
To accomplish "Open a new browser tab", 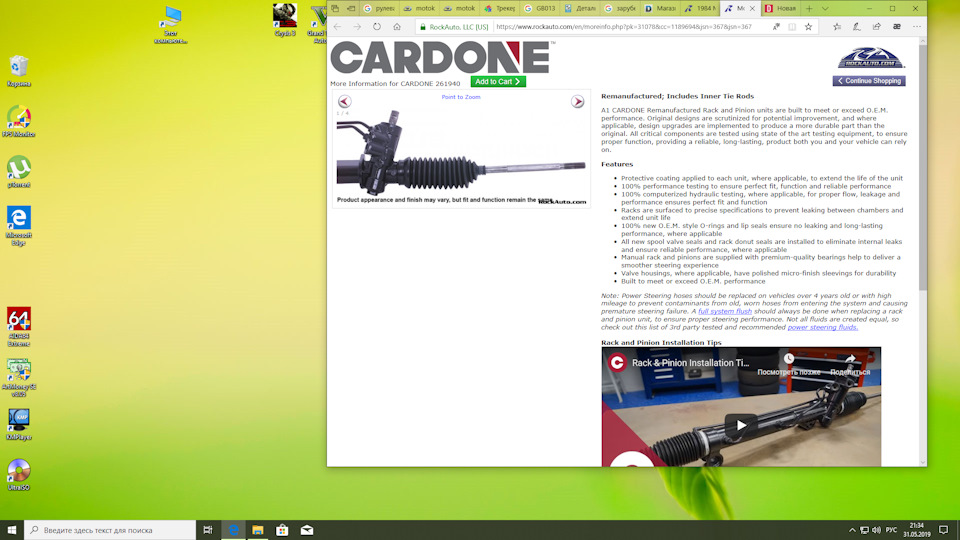I will coord(809,9).
